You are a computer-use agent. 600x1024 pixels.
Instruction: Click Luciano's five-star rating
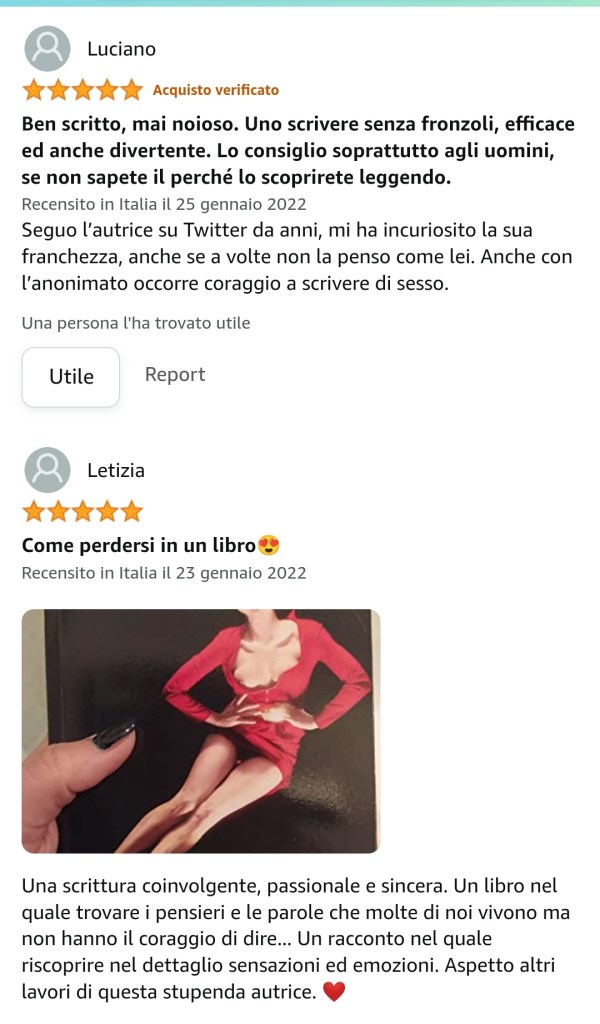coord(82,90)
